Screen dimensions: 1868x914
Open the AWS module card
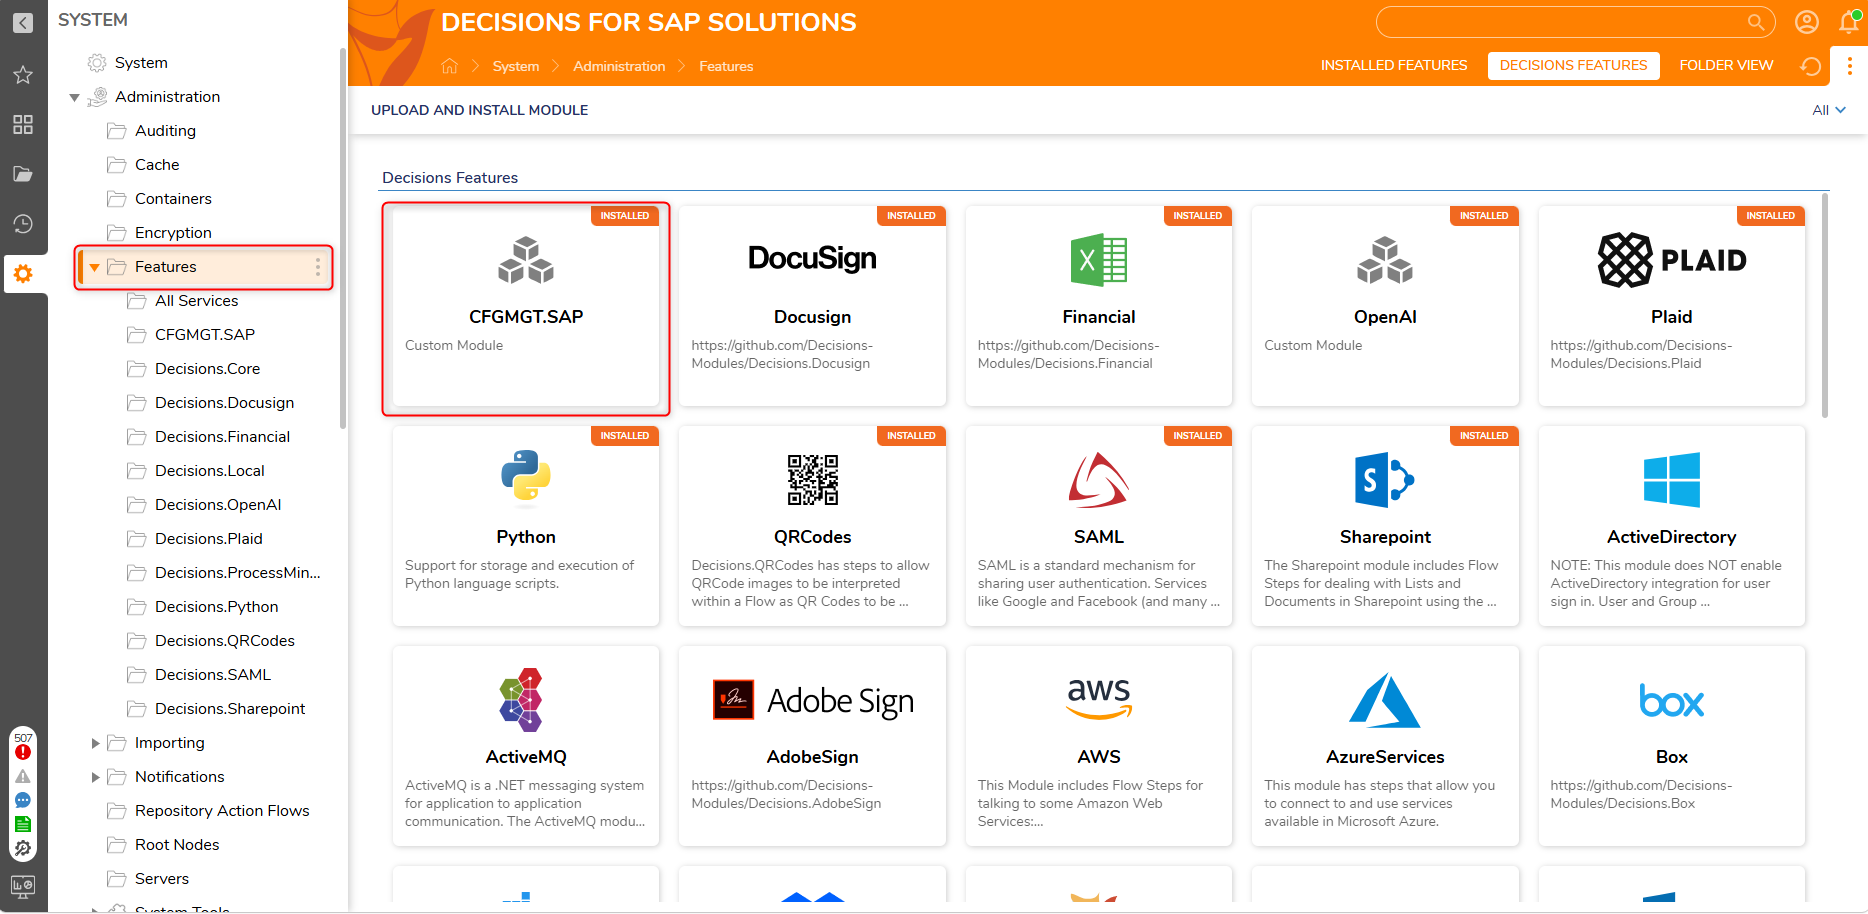point(1099,746)
